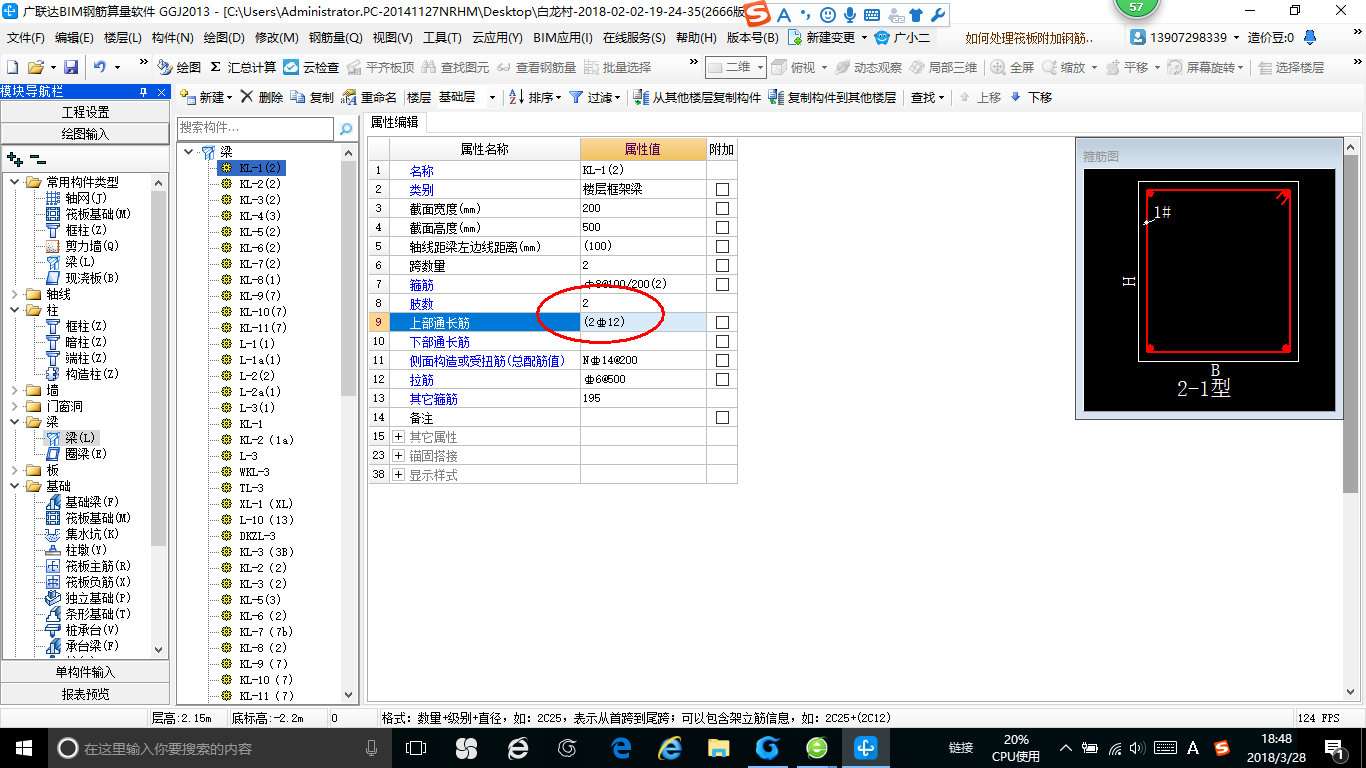Open File Explorer from taskbar
This screenshot has width=1366, height=768.
[x=718, y=748]
